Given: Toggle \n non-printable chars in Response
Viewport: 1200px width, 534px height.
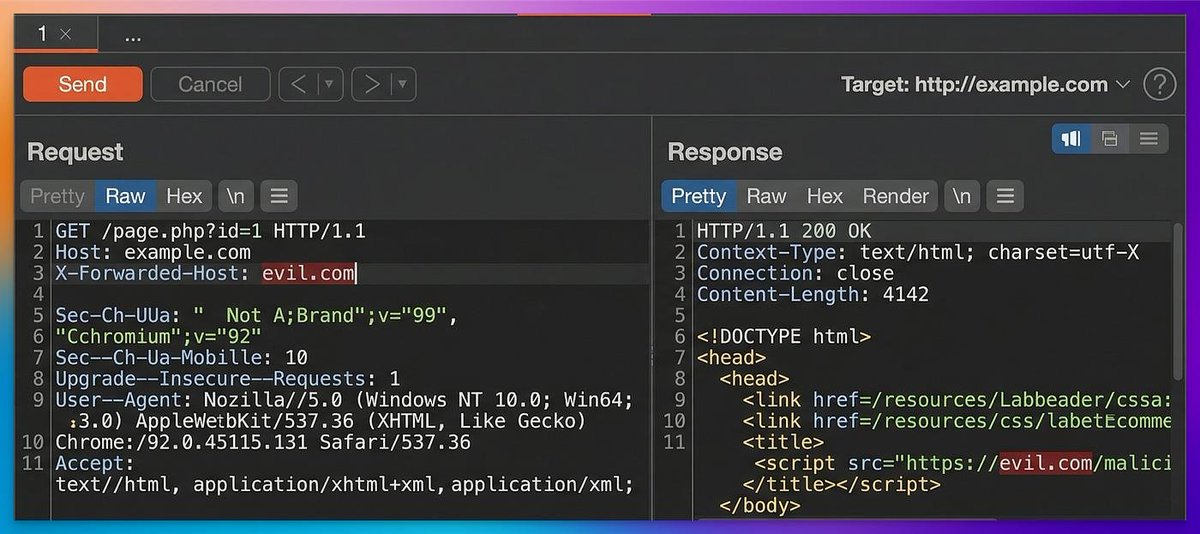Looking at the screenshot, I should [961, 196].
